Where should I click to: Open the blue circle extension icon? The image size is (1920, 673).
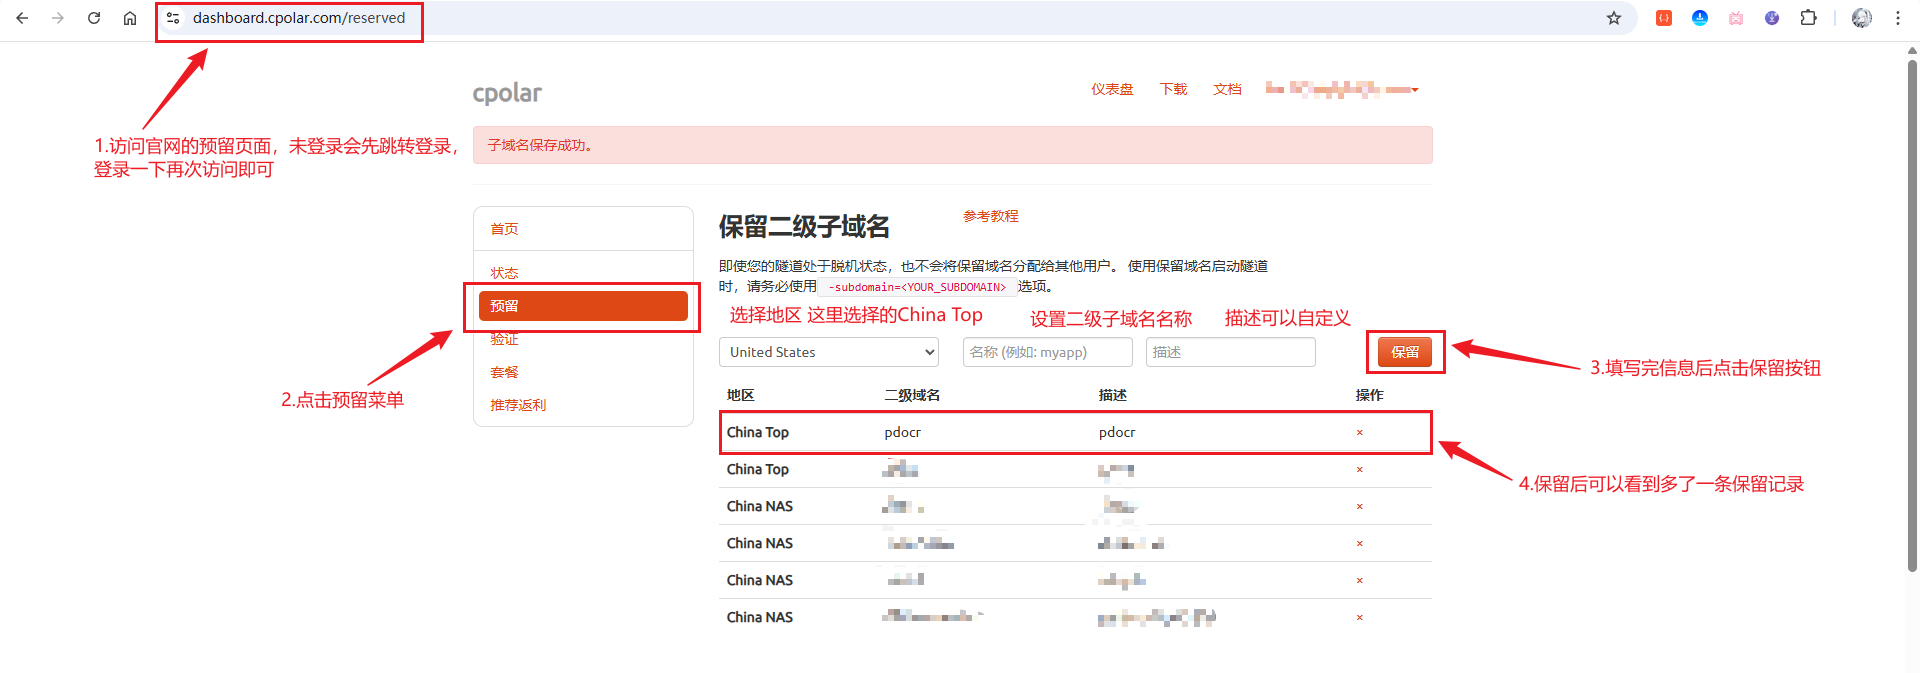coord(1700,18)
